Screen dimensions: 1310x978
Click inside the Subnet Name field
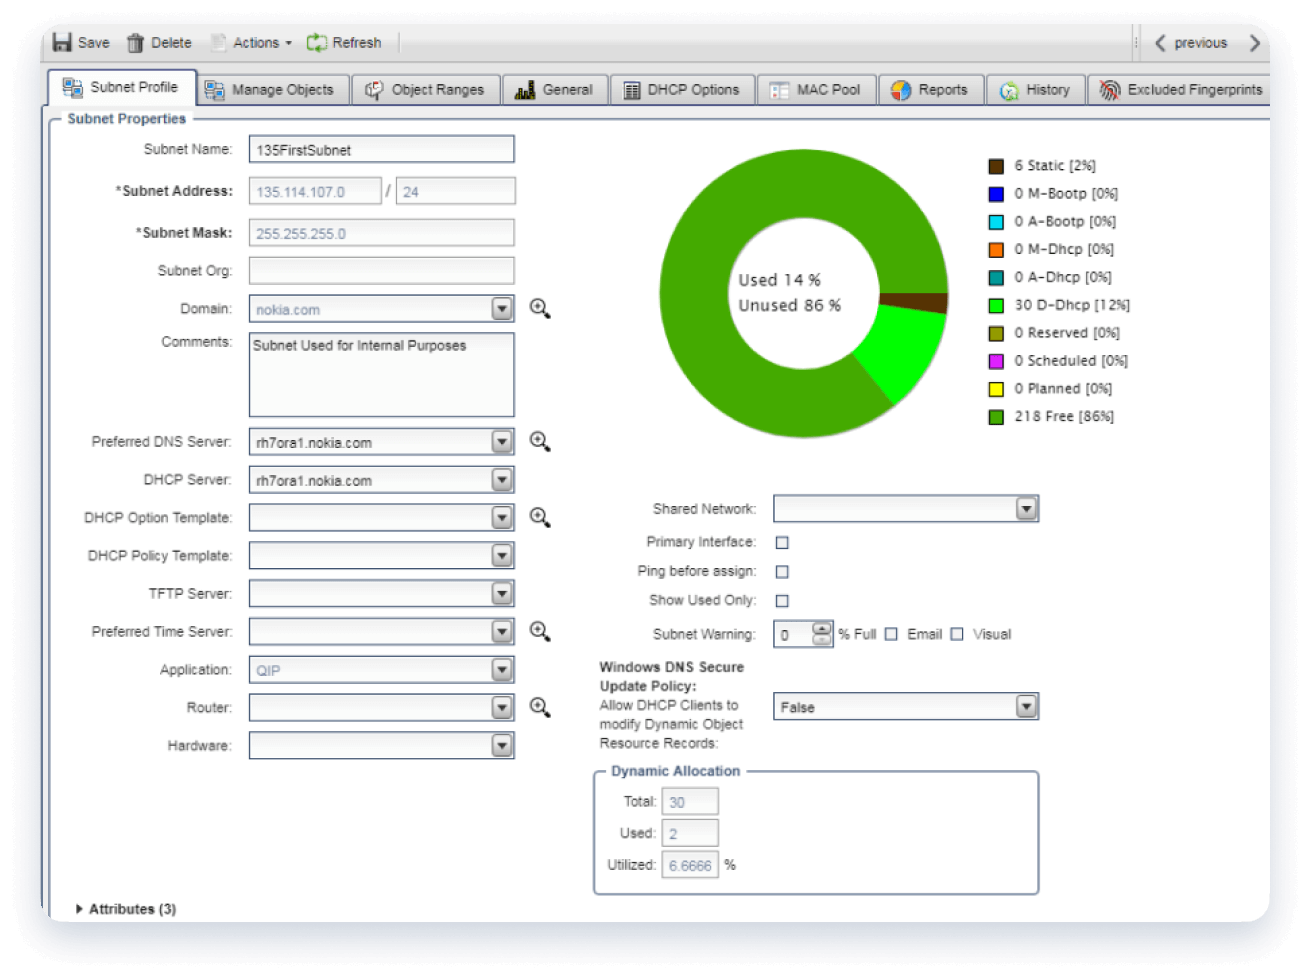point(380,149)
